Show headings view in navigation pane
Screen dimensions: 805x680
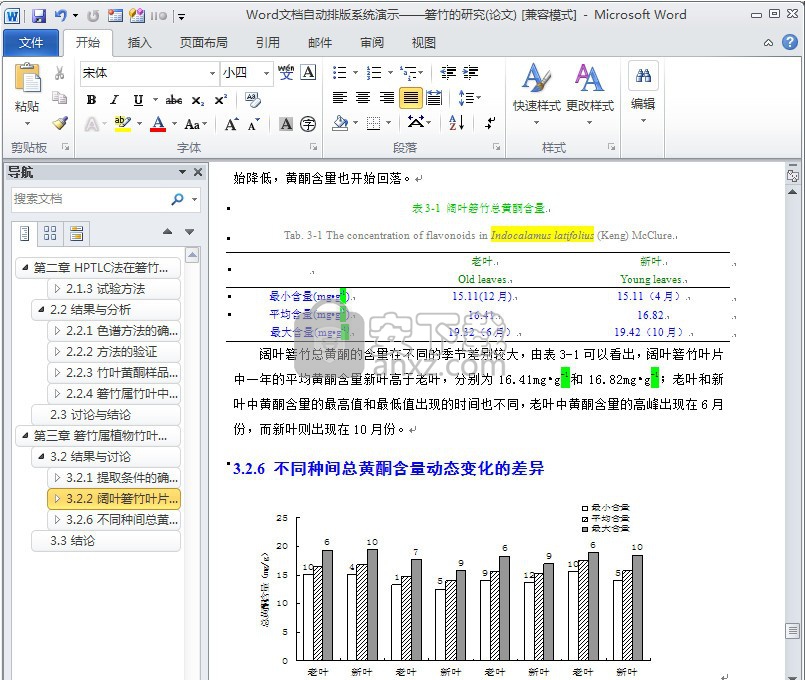click(x=25, y=234)
